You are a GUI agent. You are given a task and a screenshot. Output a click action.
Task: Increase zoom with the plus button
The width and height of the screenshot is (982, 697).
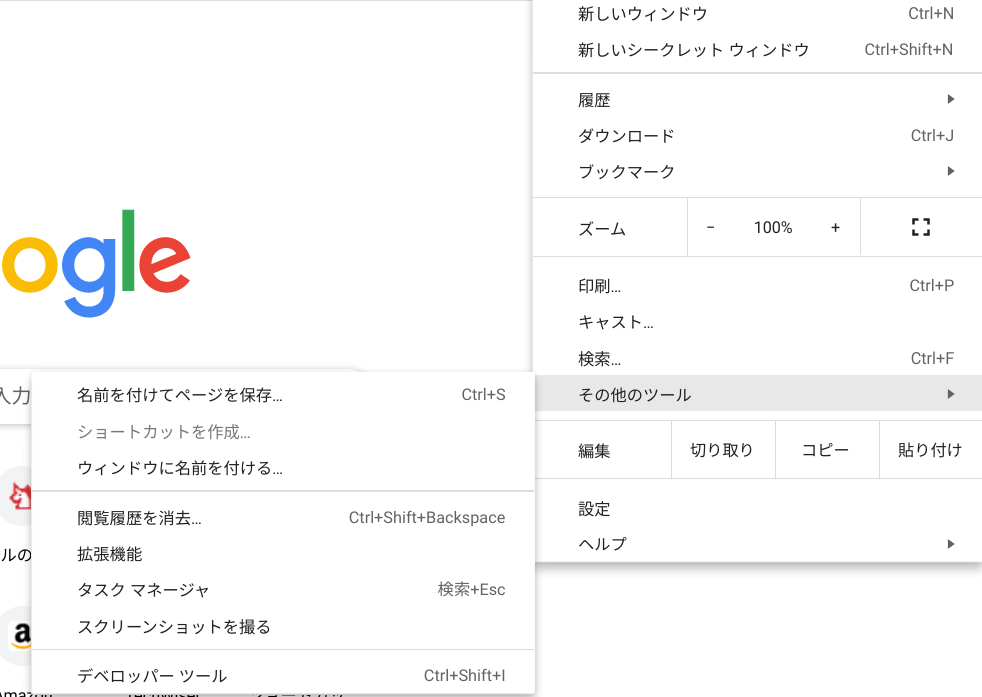835,227
